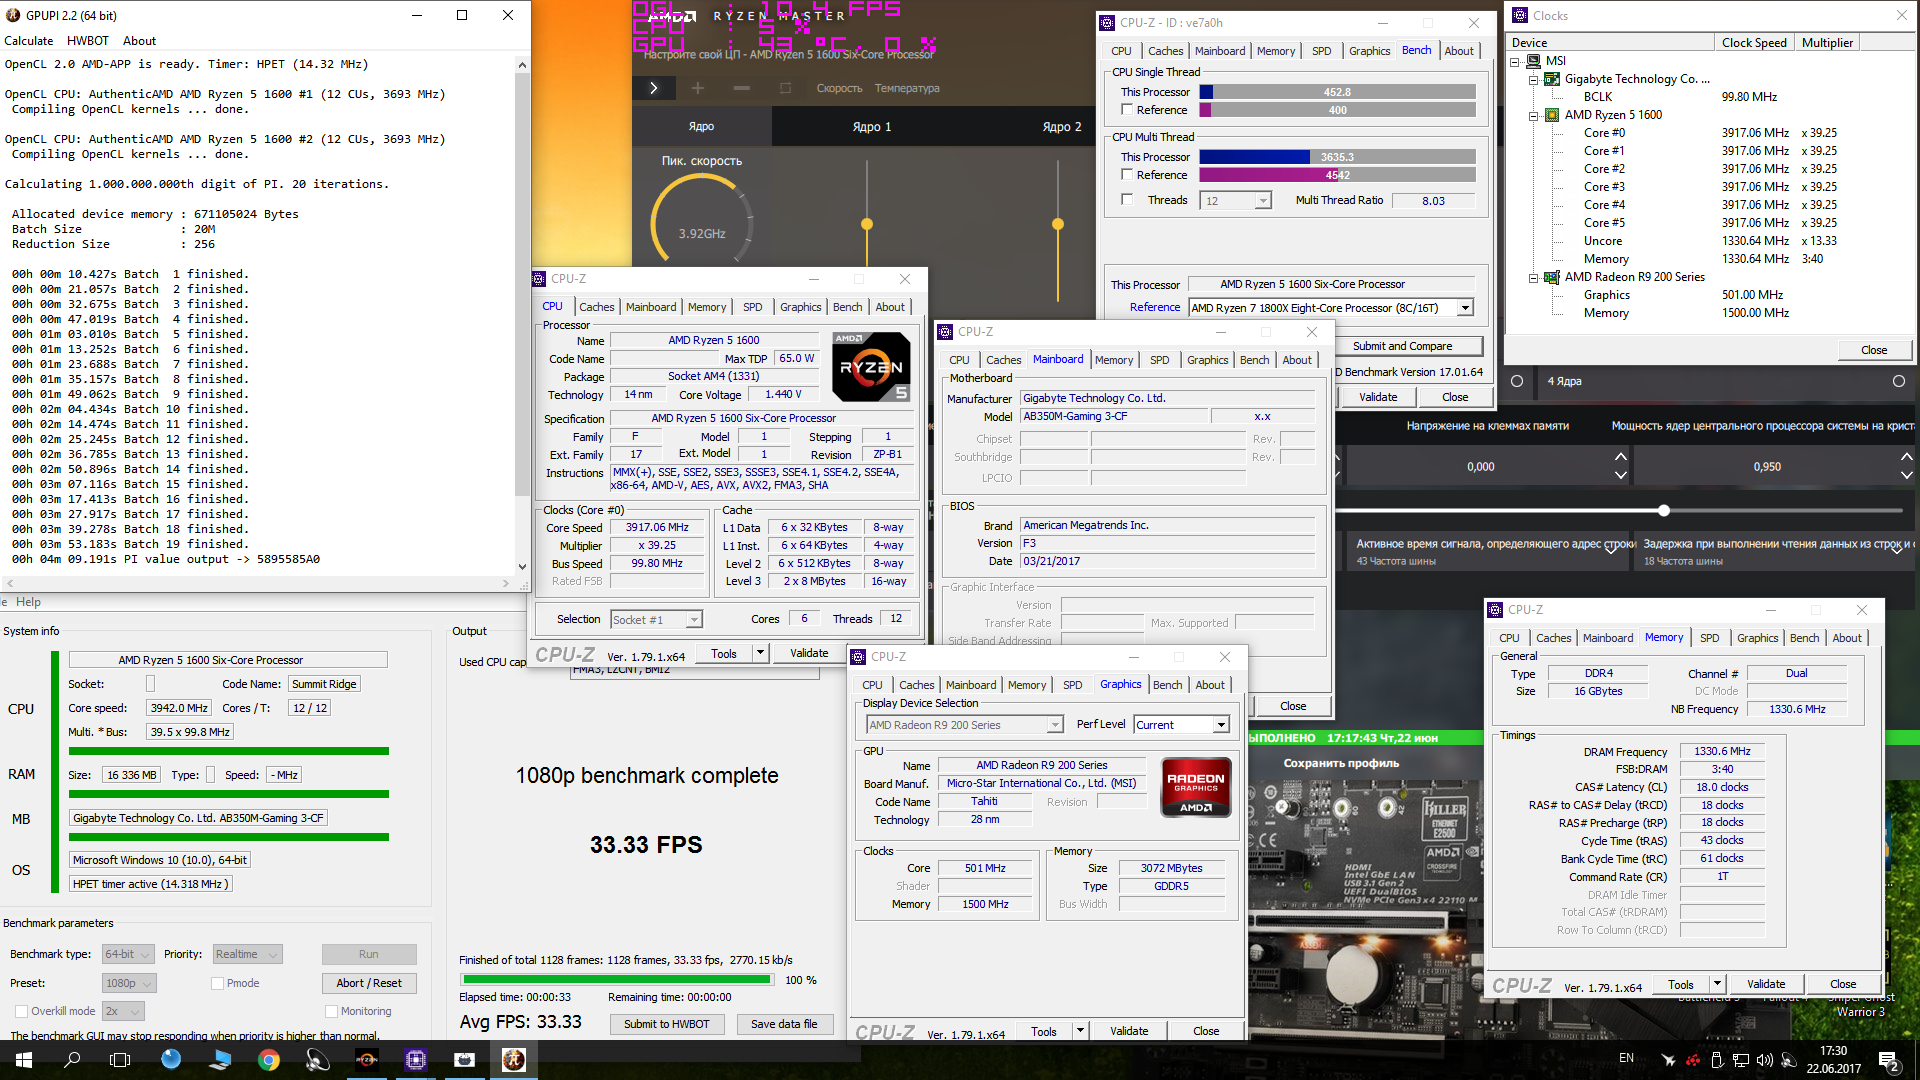Click Ryzen Master minus profile icon
The image size is (1920, 1080).
(741, 88)
